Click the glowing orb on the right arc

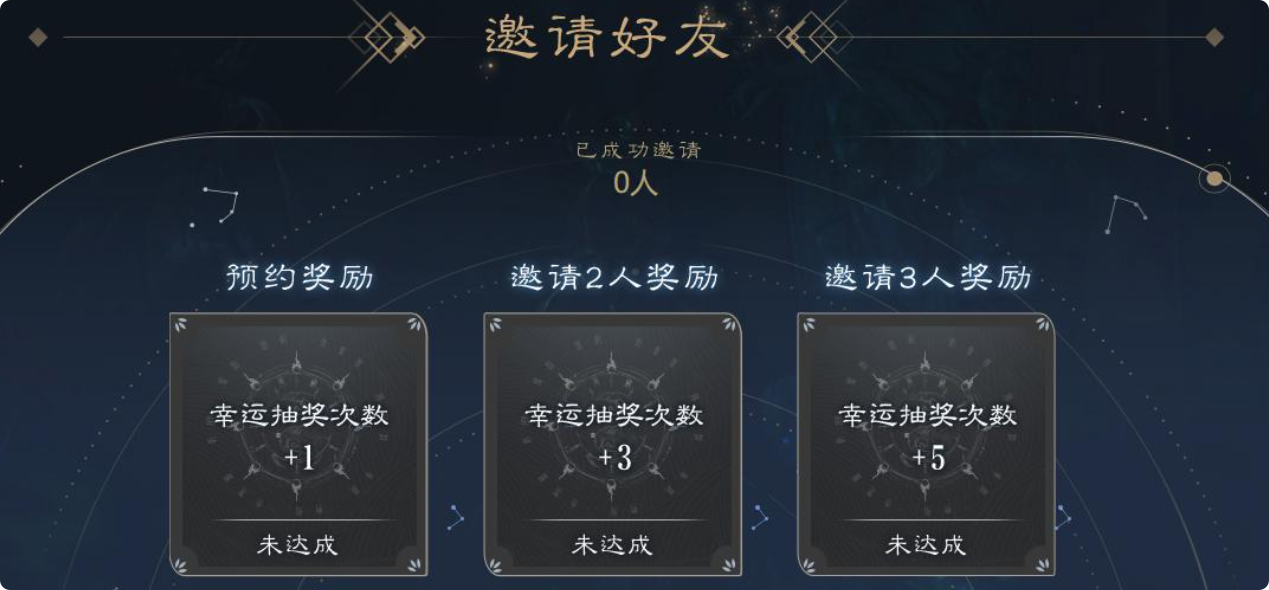pos(1214,178)
